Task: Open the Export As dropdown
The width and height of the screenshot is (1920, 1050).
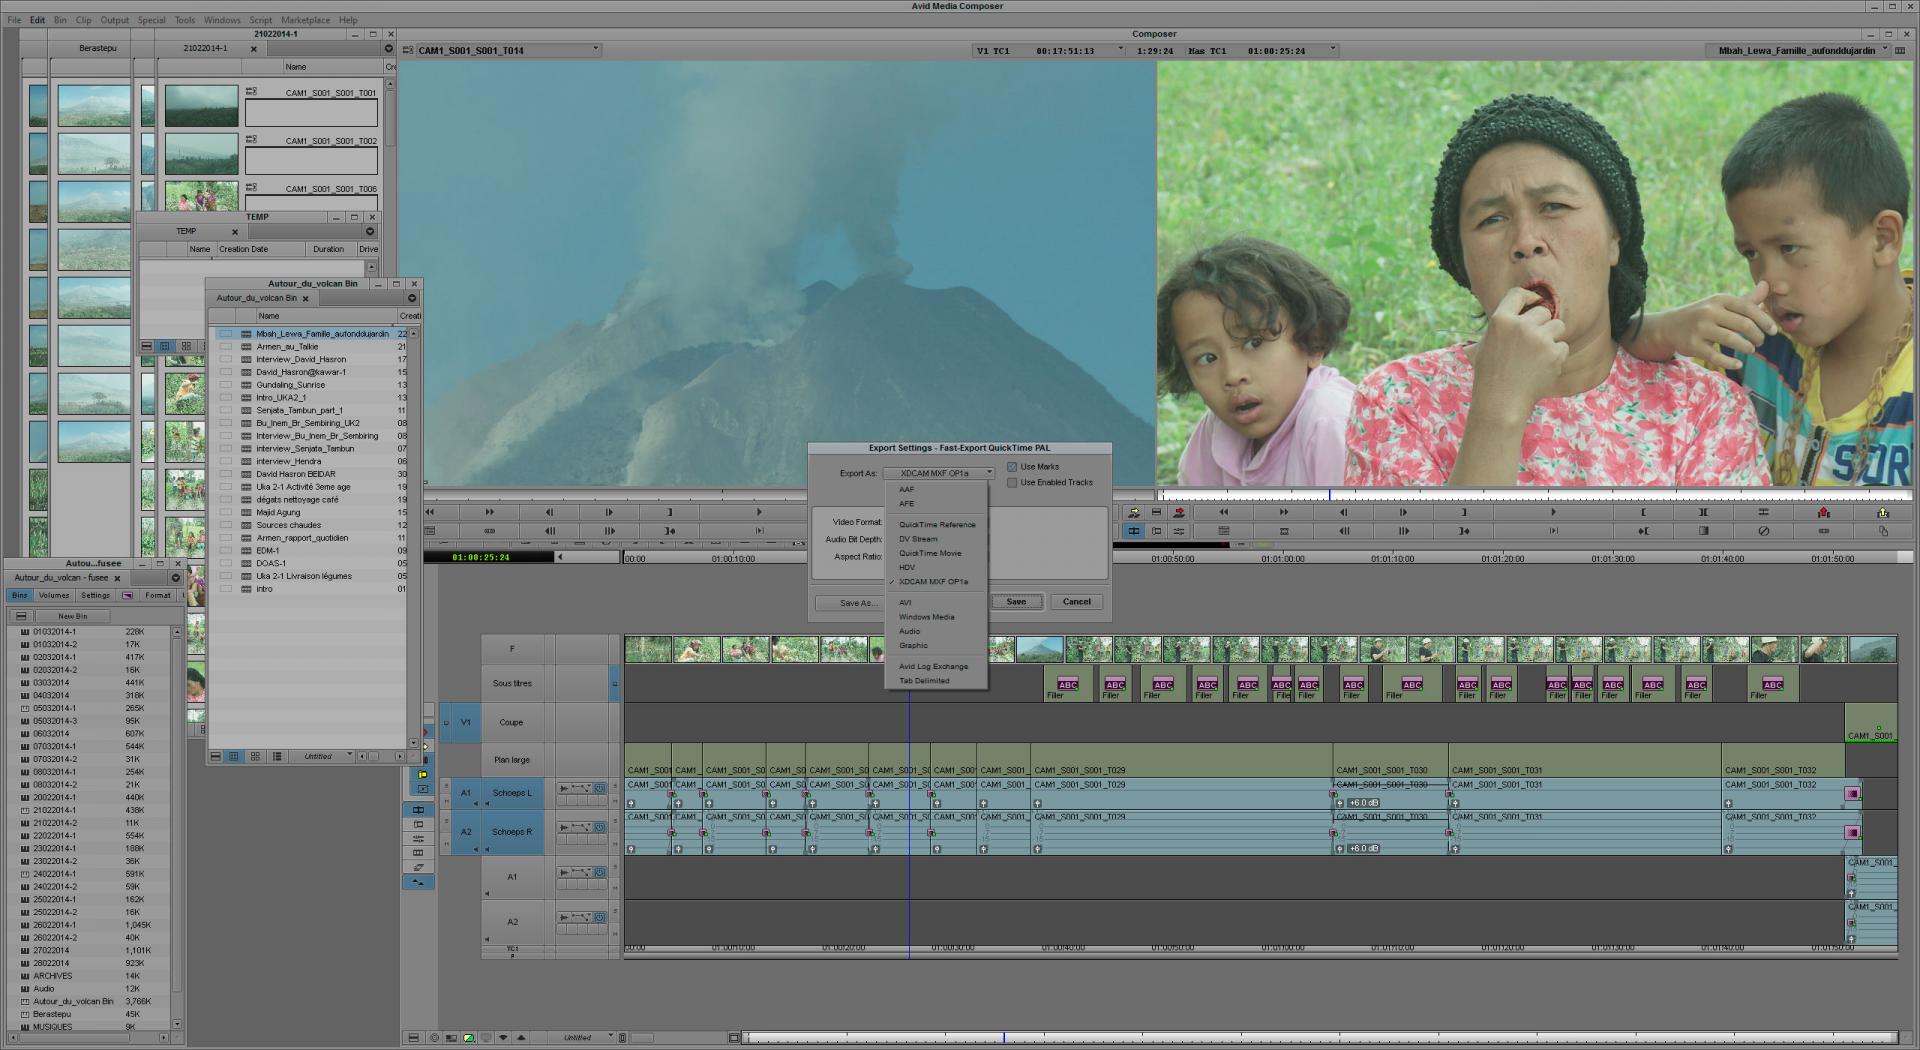Action: (x=938, y=473)
